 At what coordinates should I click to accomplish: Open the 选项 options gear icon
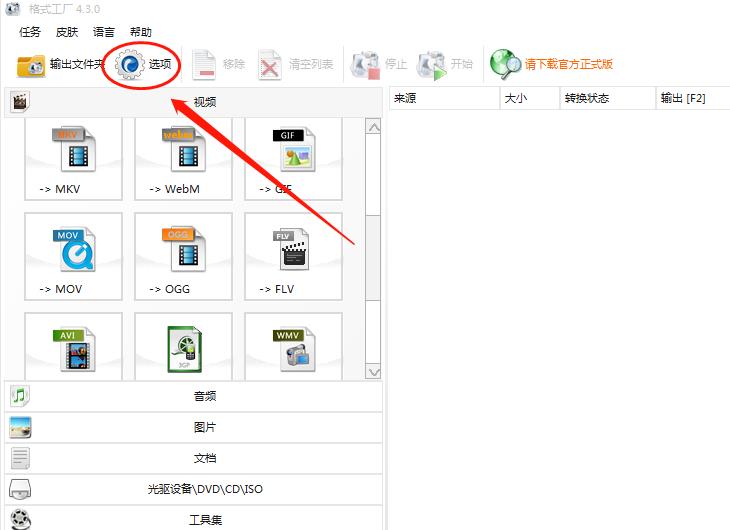(x=130, y=64)
